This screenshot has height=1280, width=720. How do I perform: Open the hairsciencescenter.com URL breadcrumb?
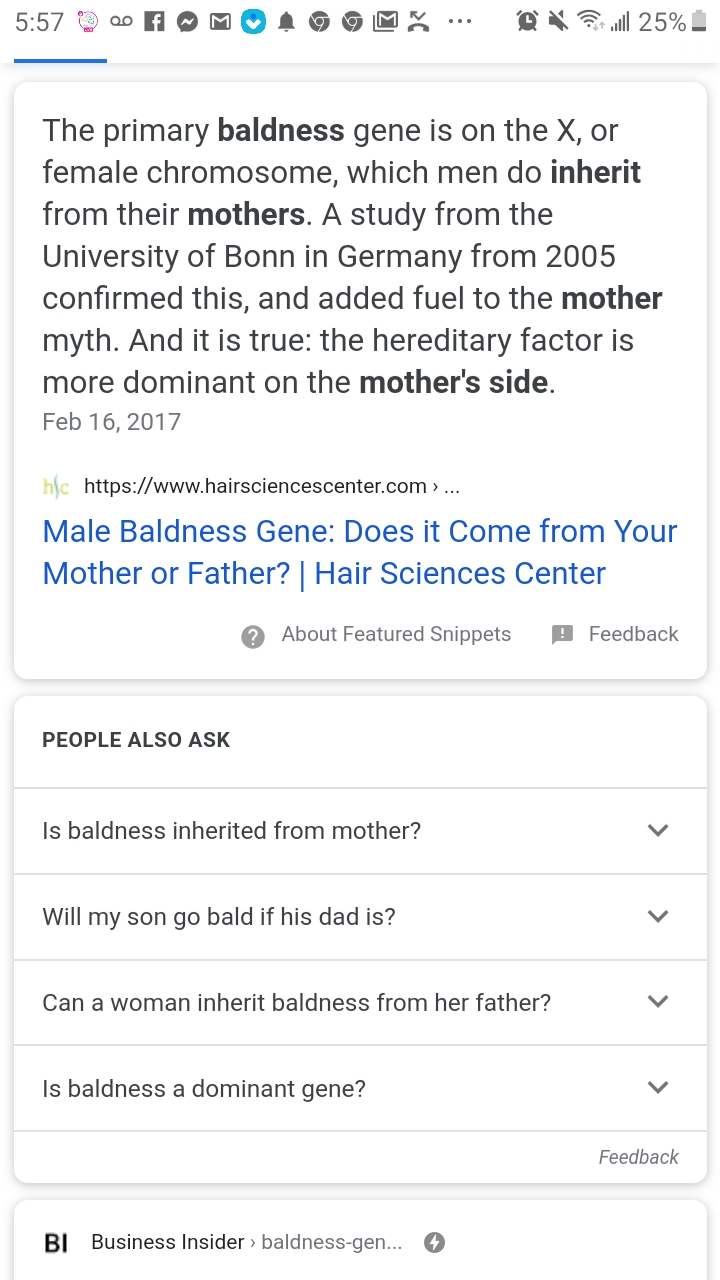[272, 487]
